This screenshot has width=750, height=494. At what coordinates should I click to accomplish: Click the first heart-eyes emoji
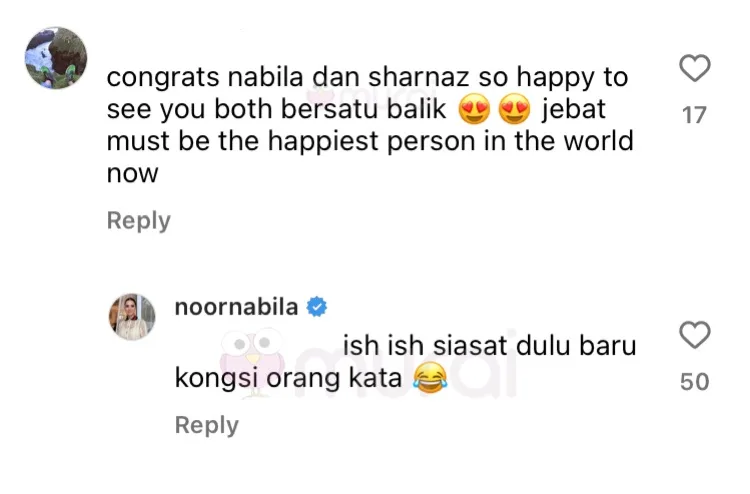(474, 109)
